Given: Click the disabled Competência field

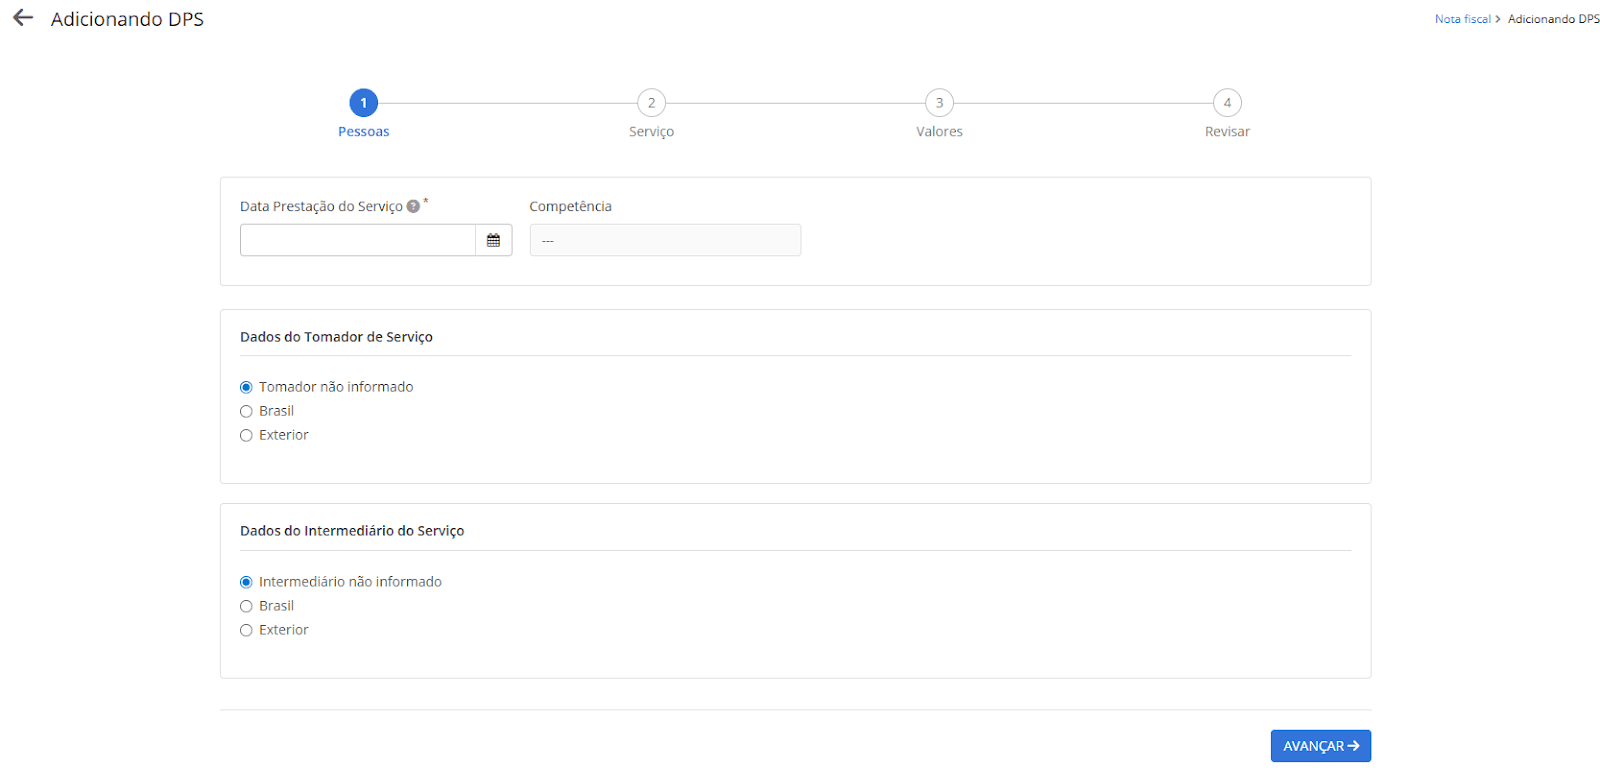Looking at the screenshot, I should pos(665,240).
